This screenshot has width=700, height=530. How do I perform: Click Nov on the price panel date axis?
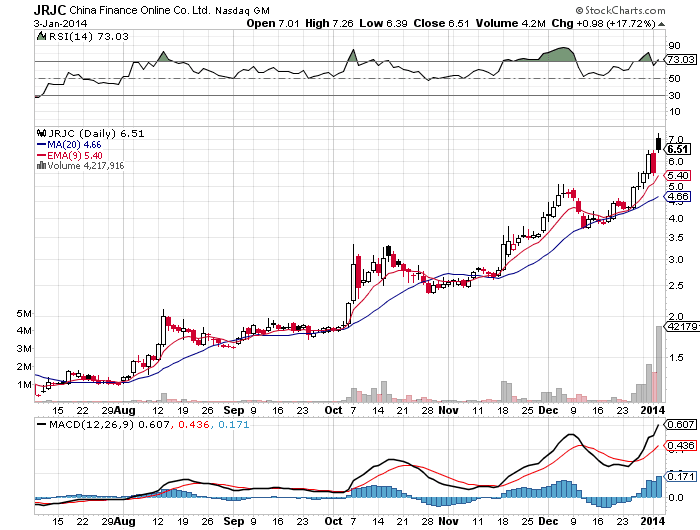(x=448, y=410)
